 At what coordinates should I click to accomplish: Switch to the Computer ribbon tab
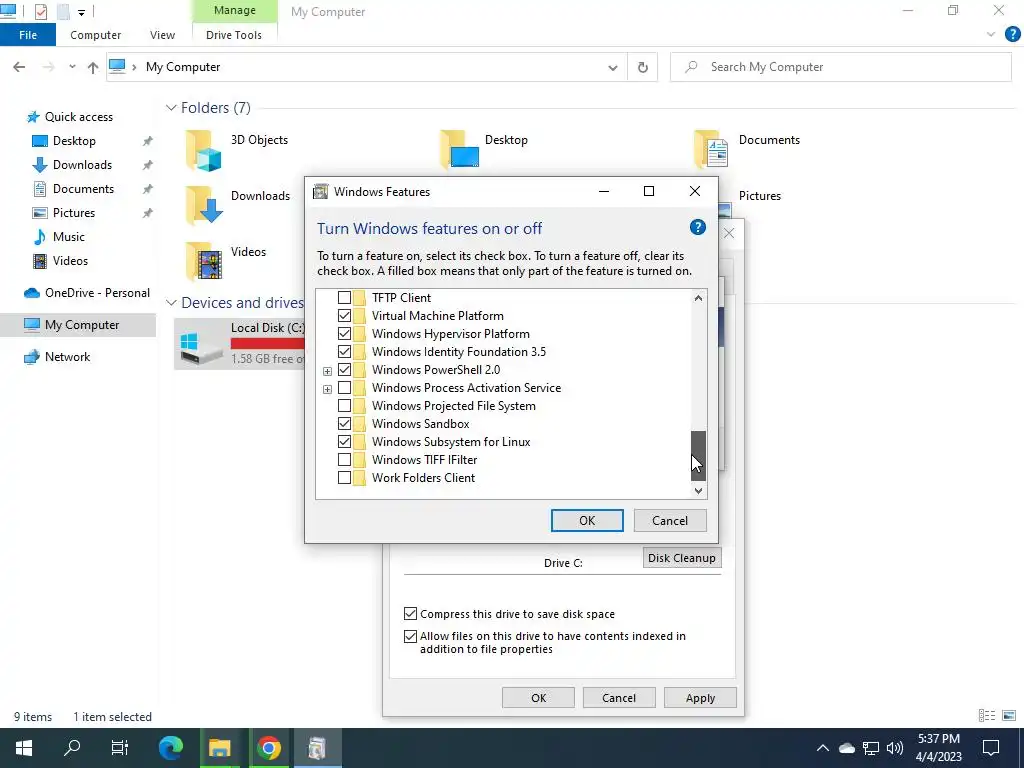pyautogui.click(x=95, y=35)
